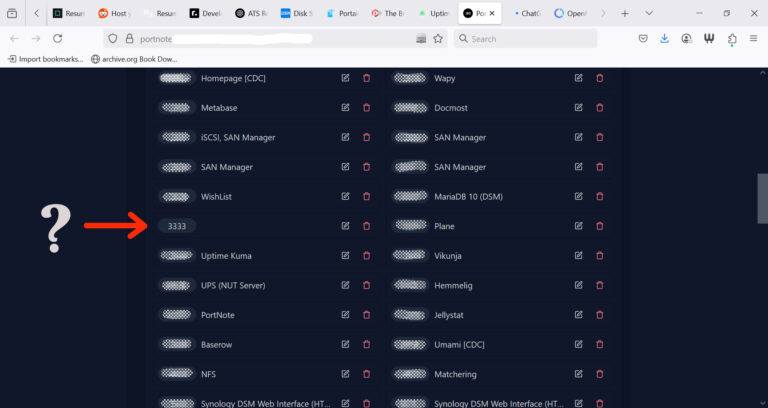Go back to previous page
768x408 pixels.
[x=14, y=38]
